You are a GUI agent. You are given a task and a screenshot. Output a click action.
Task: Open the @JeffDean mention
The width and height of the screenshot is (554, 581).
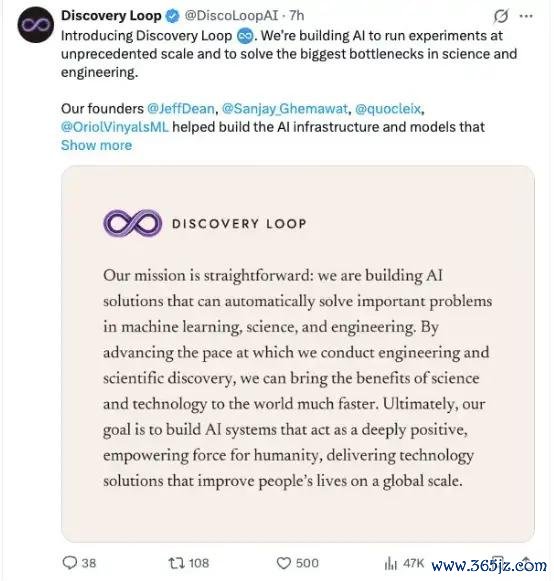(x=181, y=109)
